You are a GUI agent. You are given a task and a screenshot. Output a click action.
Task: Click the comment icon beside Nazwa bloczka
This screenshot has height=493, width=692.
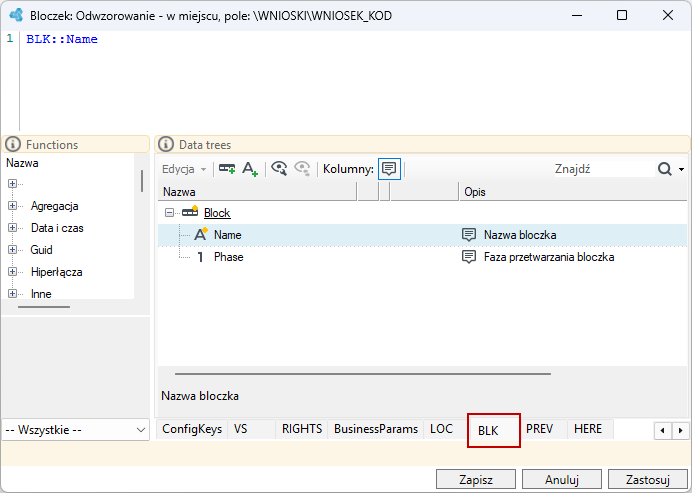pyautogui.click(x=469, y=234)
